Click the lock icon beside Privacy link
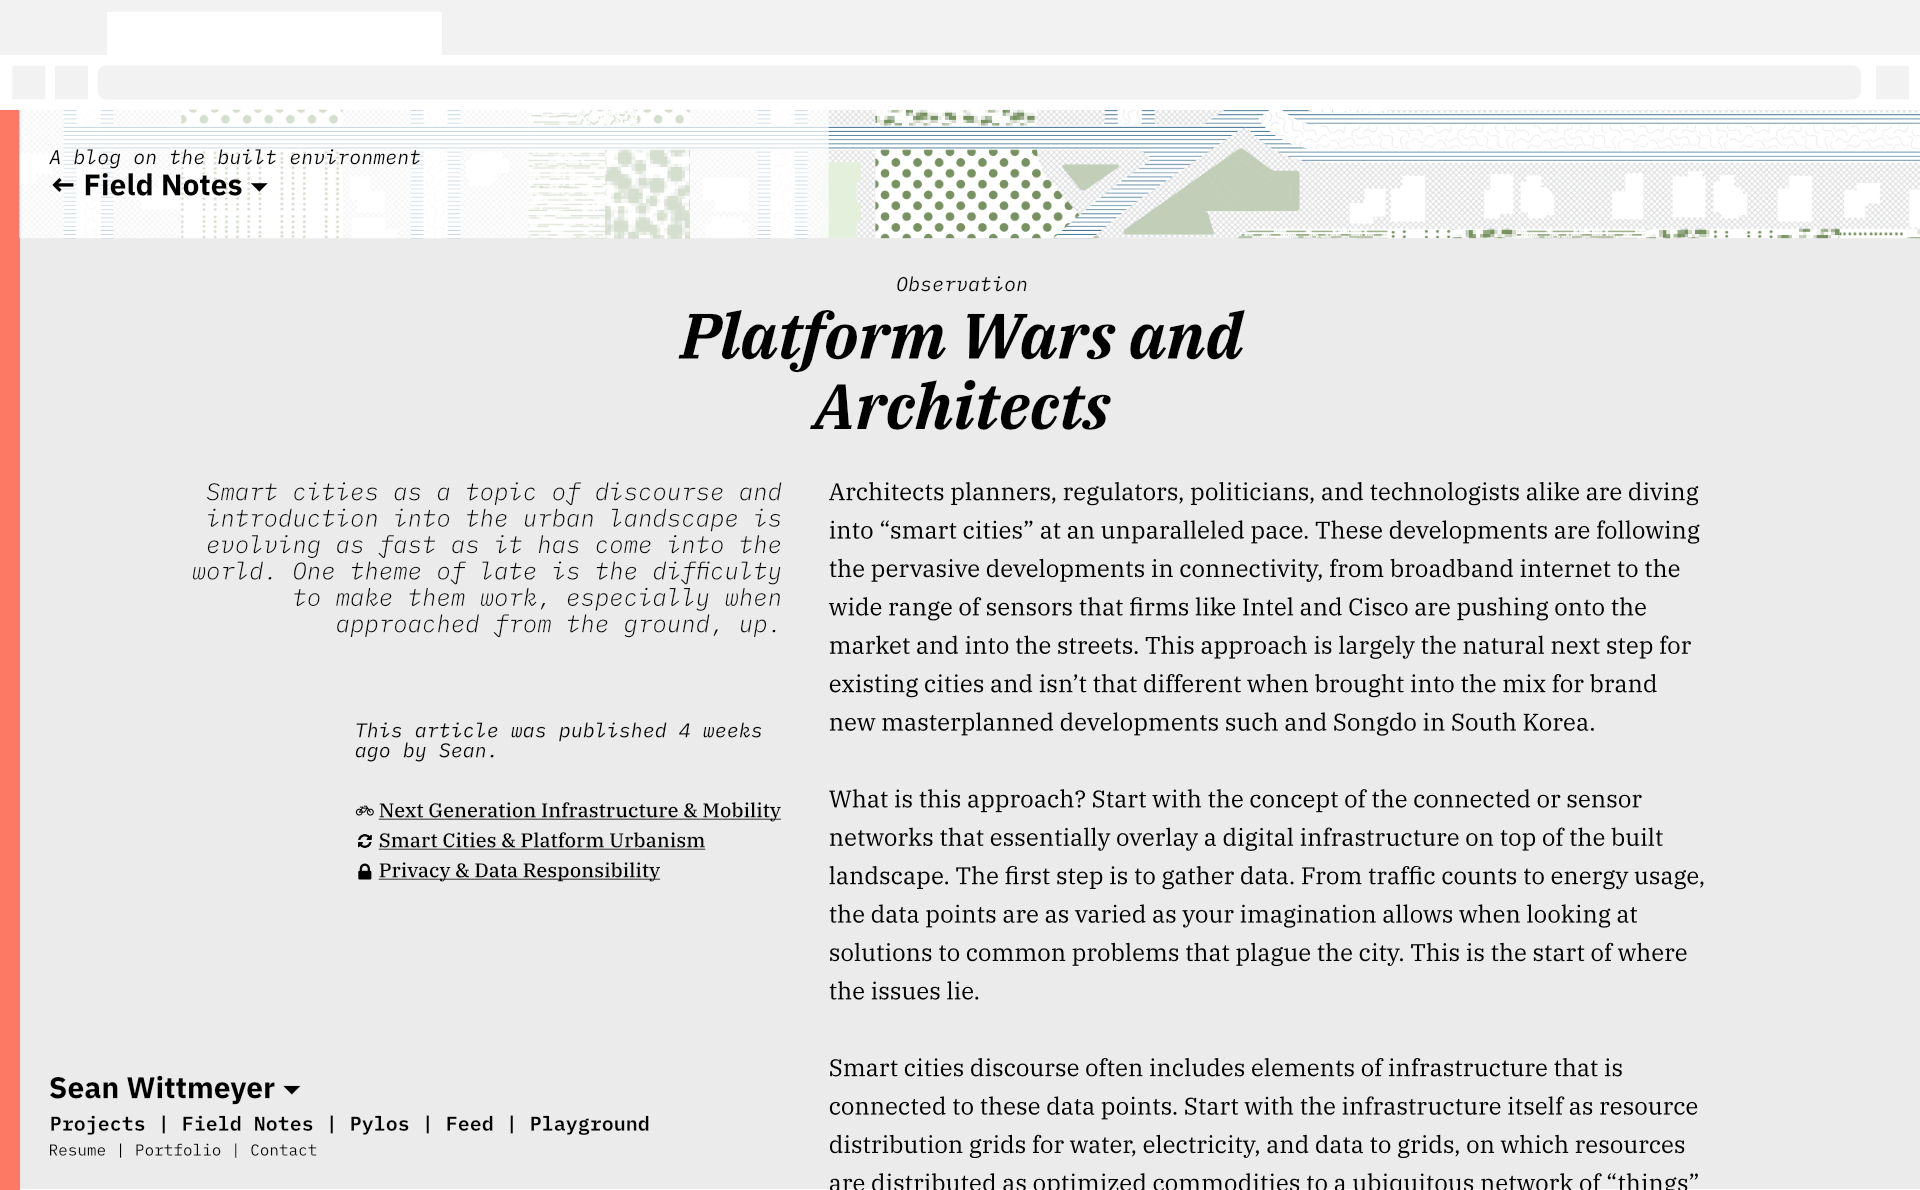 (x=364, y=871)
